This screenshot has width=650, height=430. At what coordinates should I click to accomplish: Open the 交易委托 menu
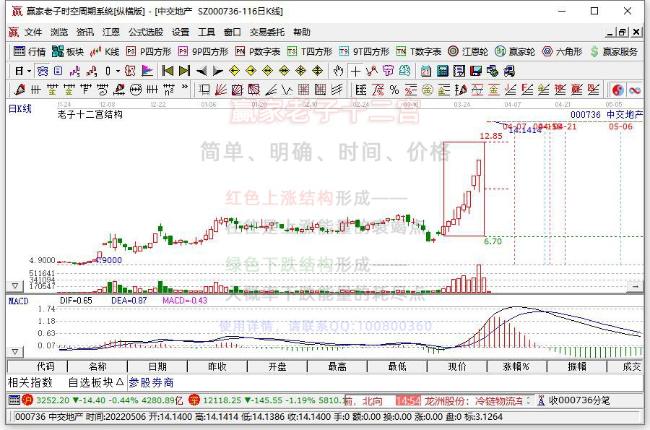[267, 32]
